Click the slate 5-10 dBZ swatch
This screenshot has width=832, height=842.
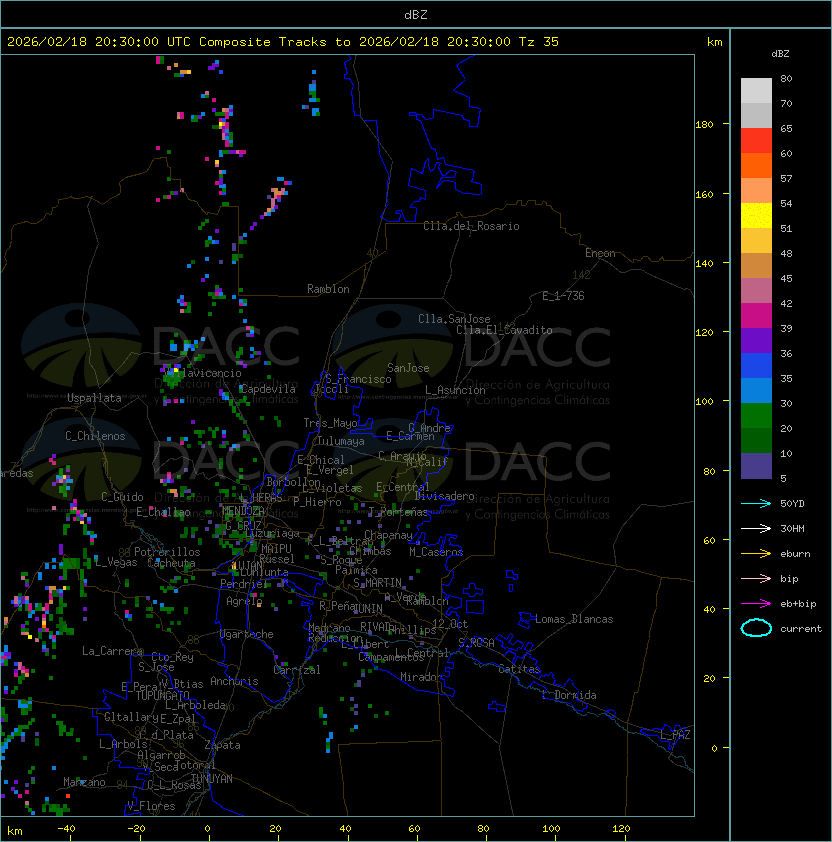(756, 466)
